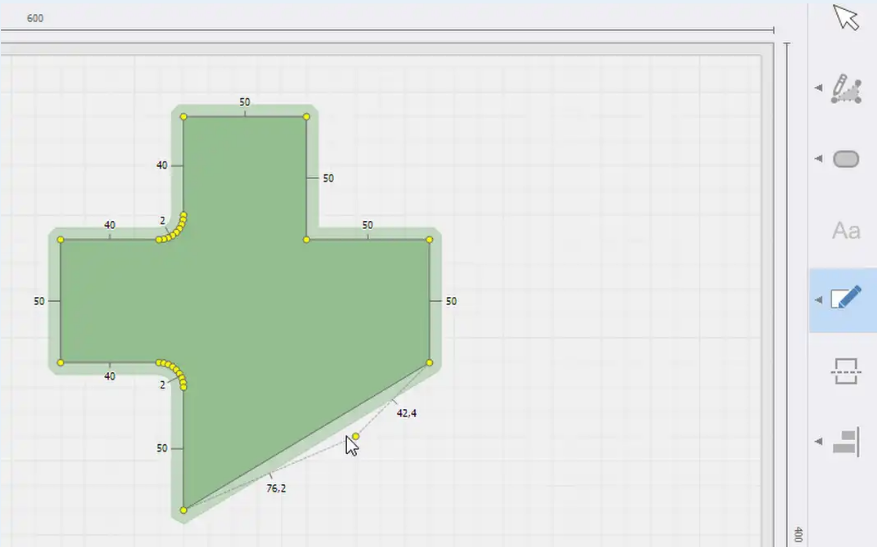Select bottom-right vertex where the diagonal starts
Viewport: 877px width, 547px height.
coord(430,363)
